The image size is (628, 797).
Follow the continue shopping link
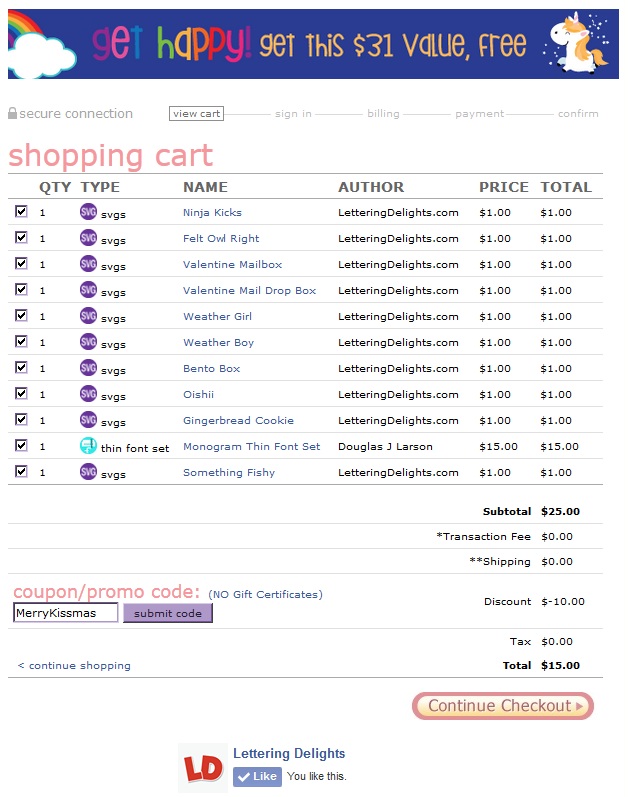75,666
